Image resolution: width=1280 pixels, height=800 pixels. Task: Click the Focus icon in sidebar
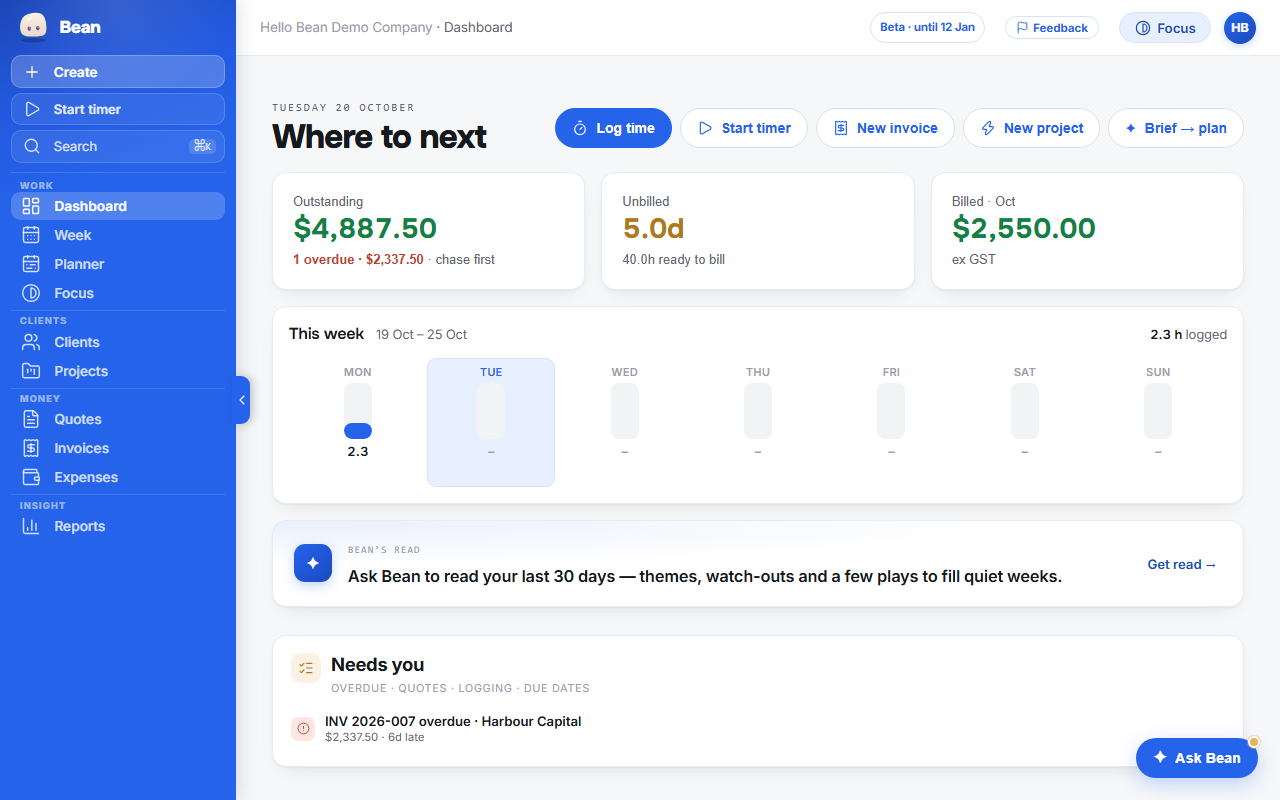pos(31,293)
